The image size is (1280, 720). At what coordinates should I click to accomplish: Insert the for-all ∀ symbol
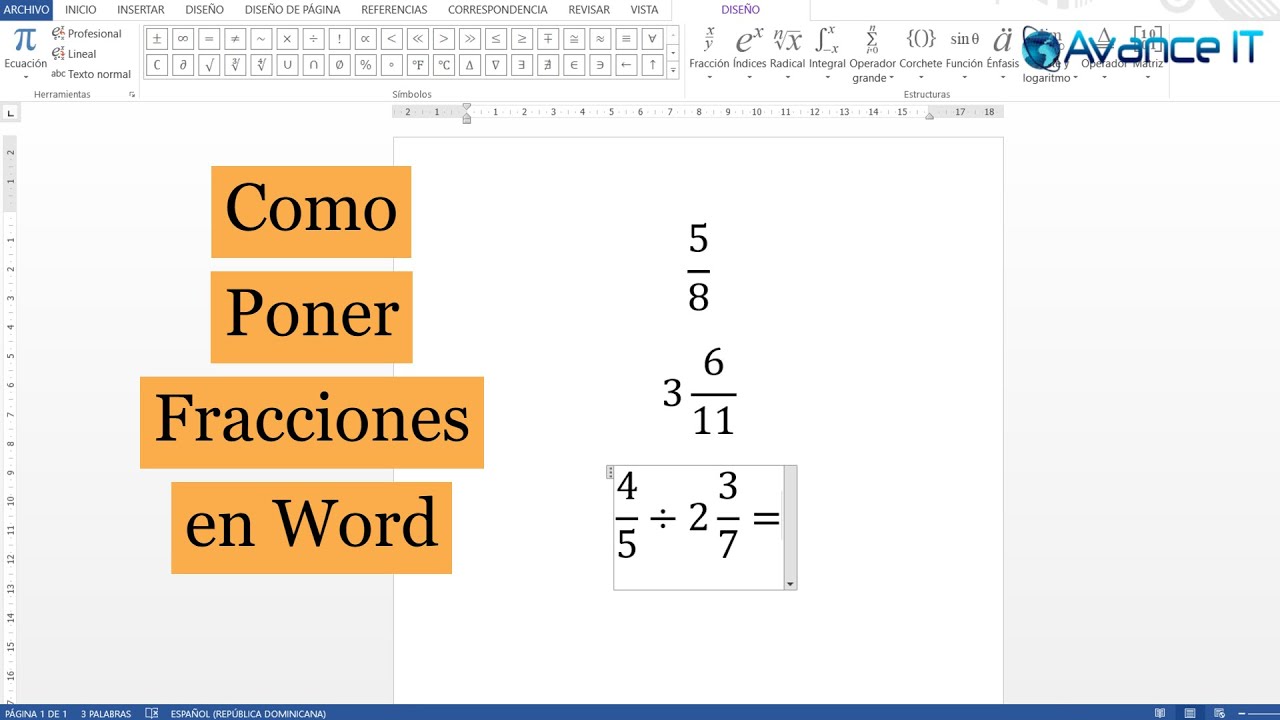click(652, 39)
